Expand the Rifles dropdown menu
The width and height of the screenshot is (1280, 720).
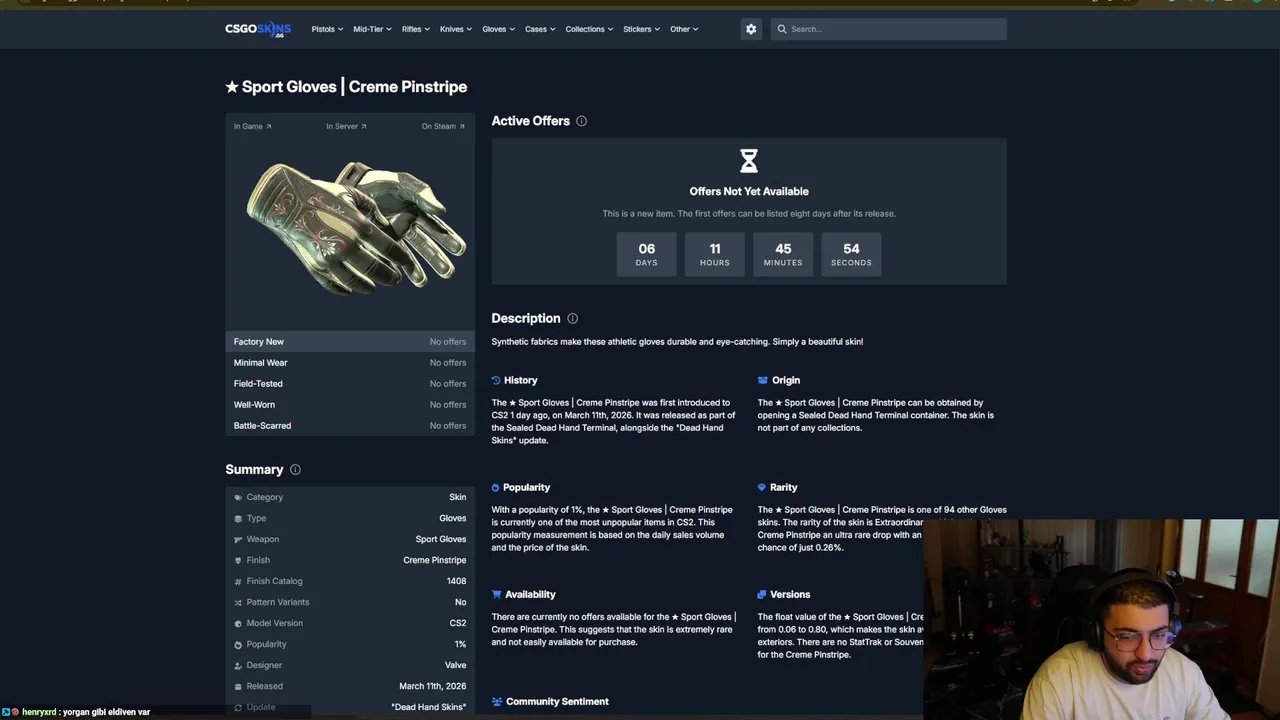pos(416,29)
